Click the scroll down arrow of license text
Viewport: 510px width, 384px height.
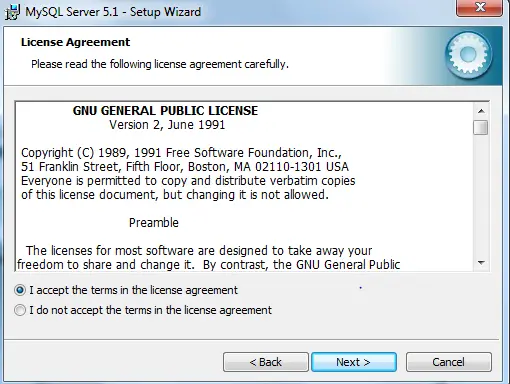point(481,263)
